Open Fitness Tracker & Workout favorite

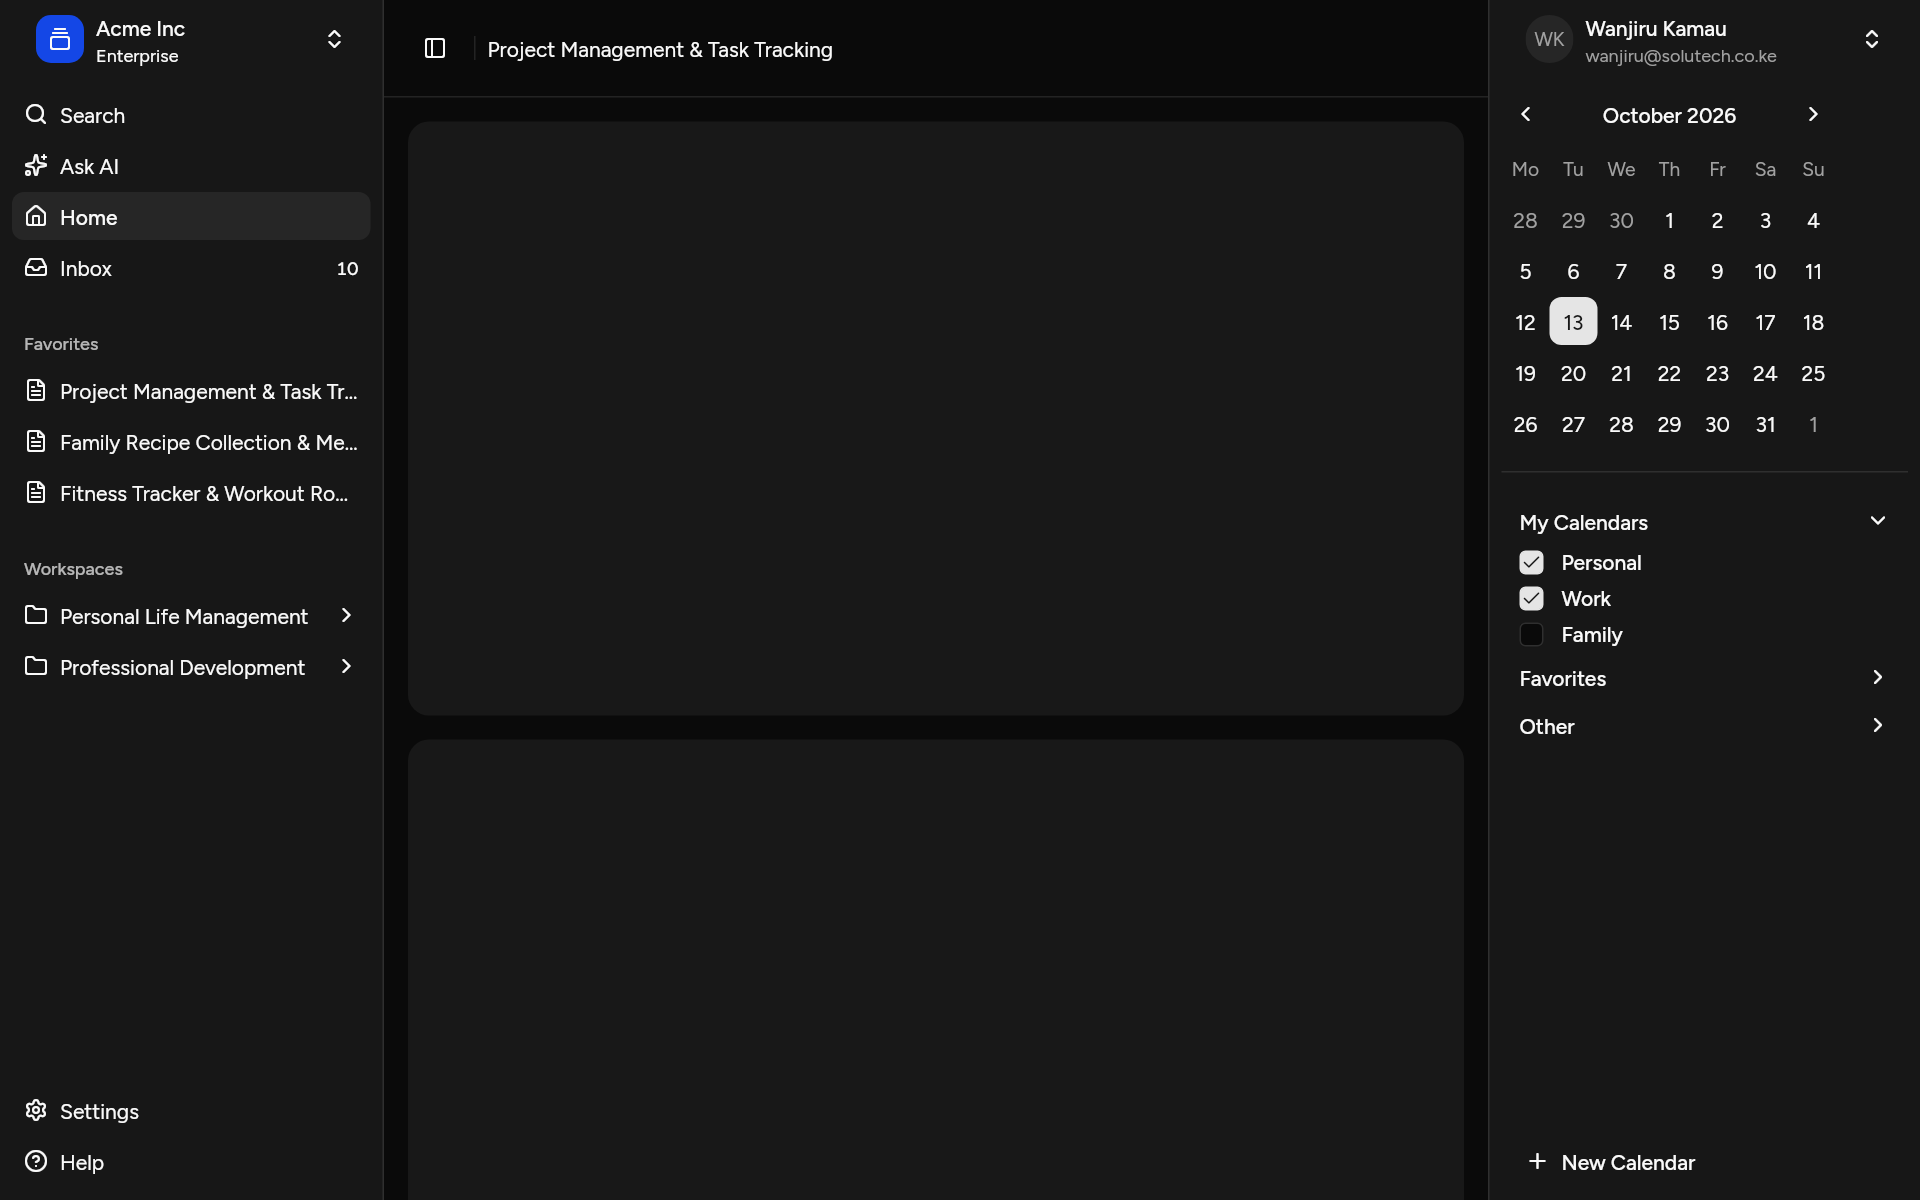[x=191, y=493]
